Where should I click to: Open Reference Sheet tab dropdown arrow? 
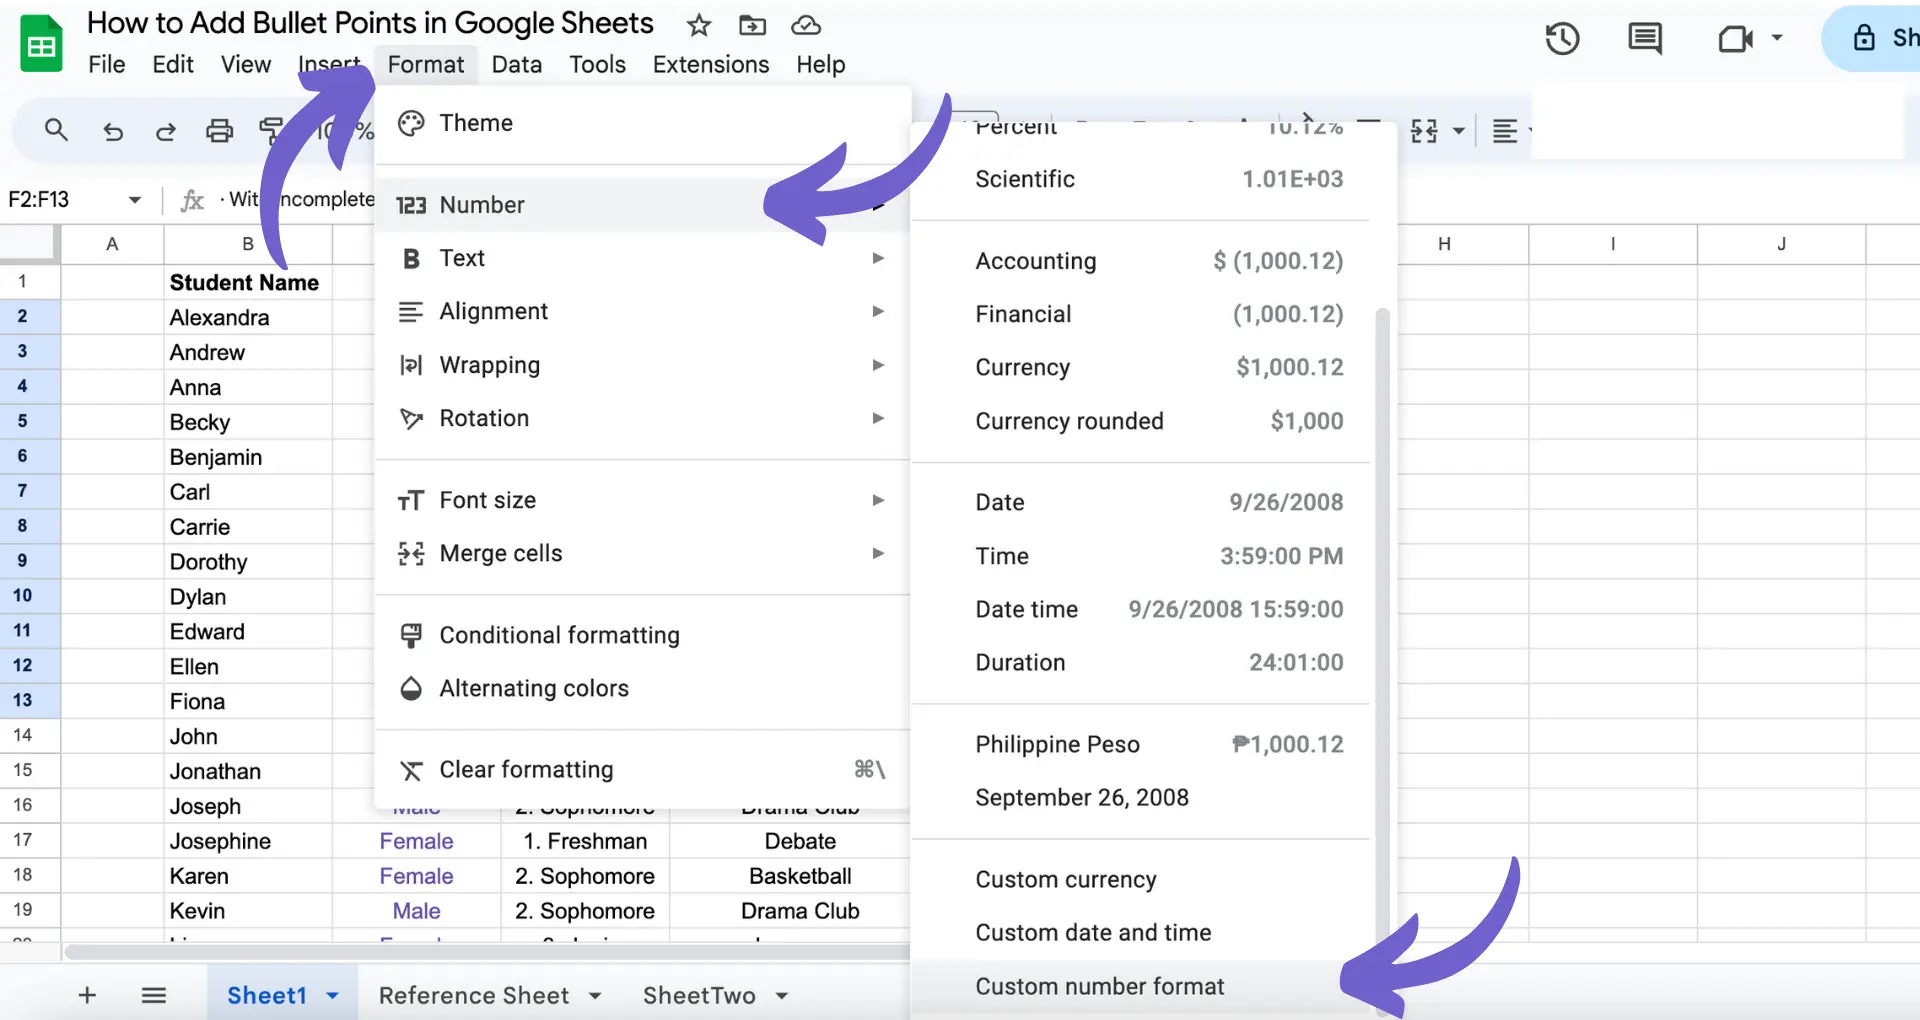(x=595, y=996)
